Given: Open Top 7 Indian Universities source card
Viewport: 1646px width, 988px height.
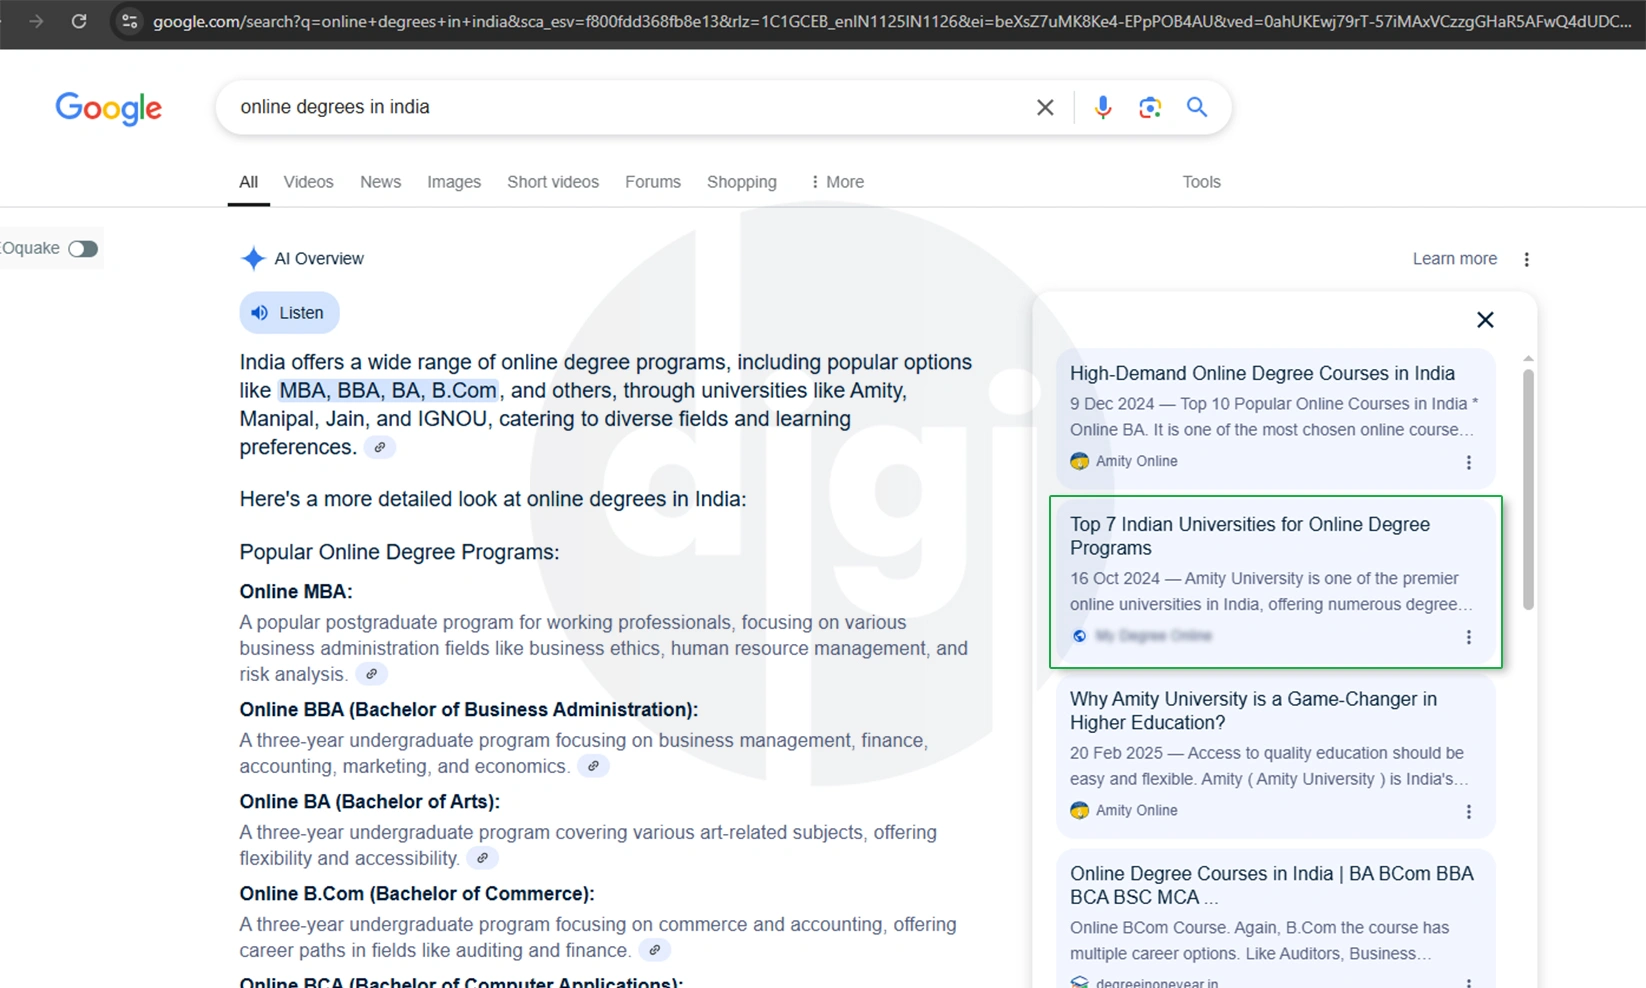Looking at the screenshot, I should point(1249,536).
